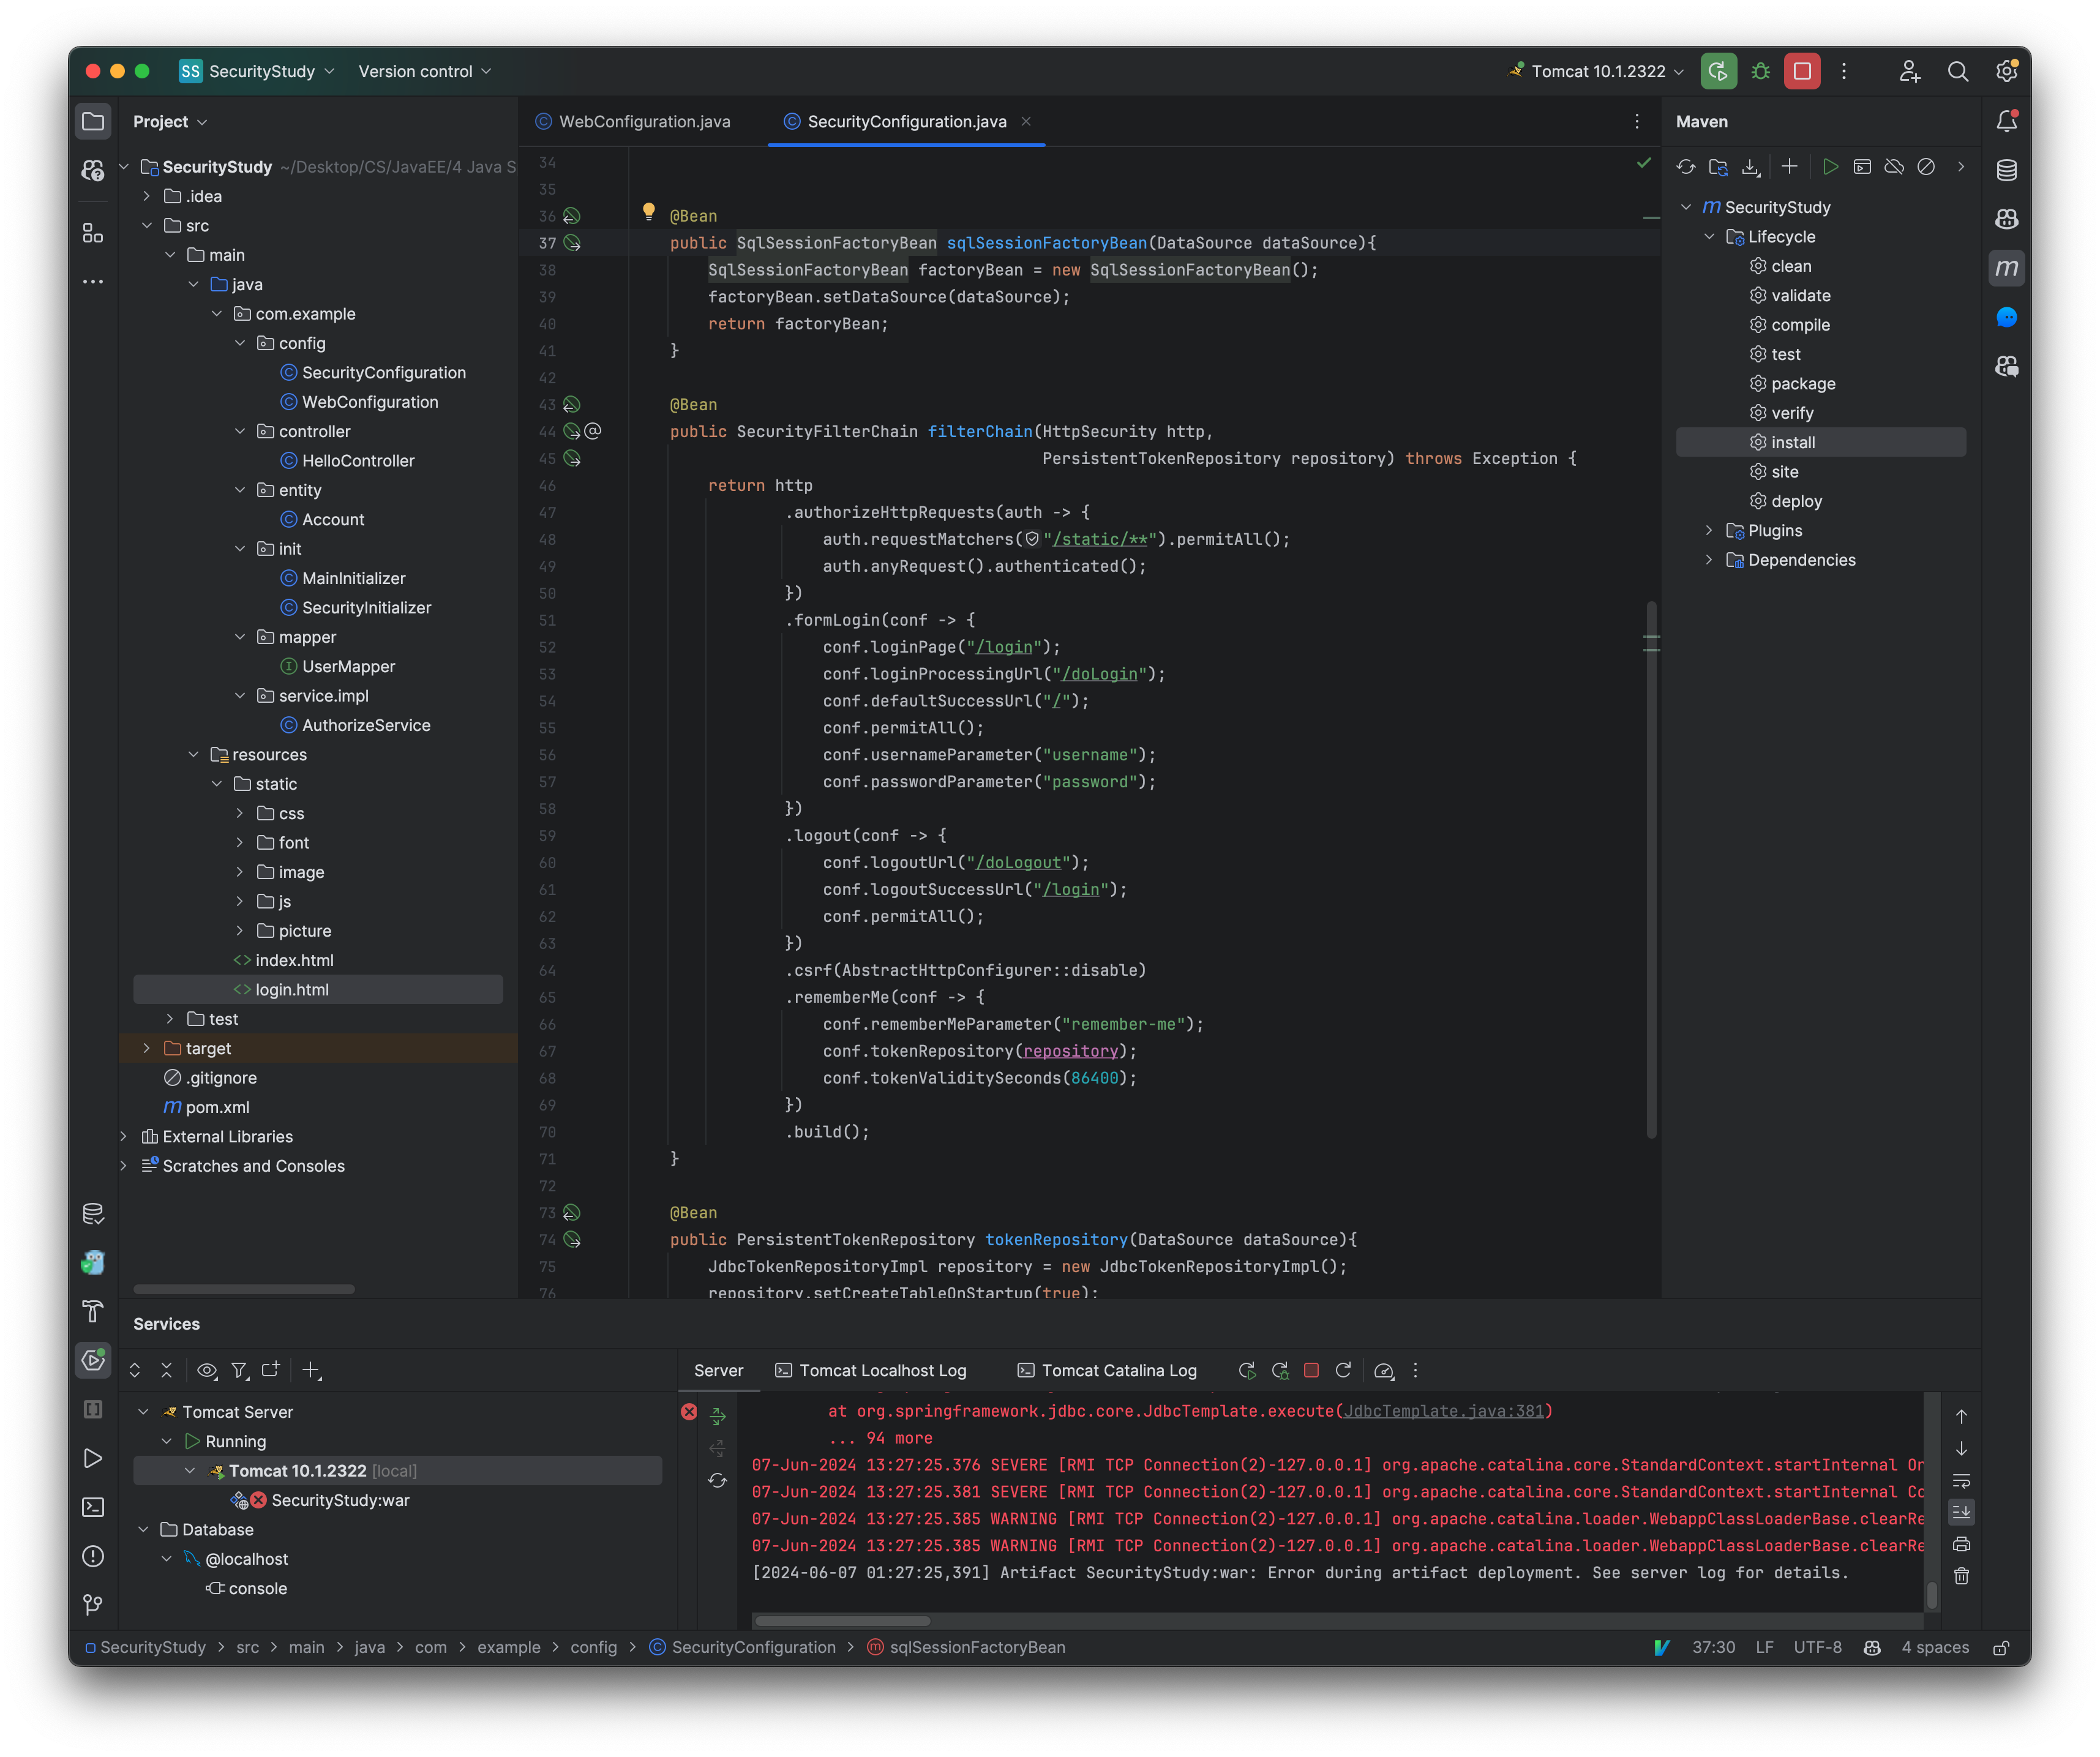Expand the .idea folder
The width and height of the screenshot is (2100, 1757).
click(x=147, y=196)
